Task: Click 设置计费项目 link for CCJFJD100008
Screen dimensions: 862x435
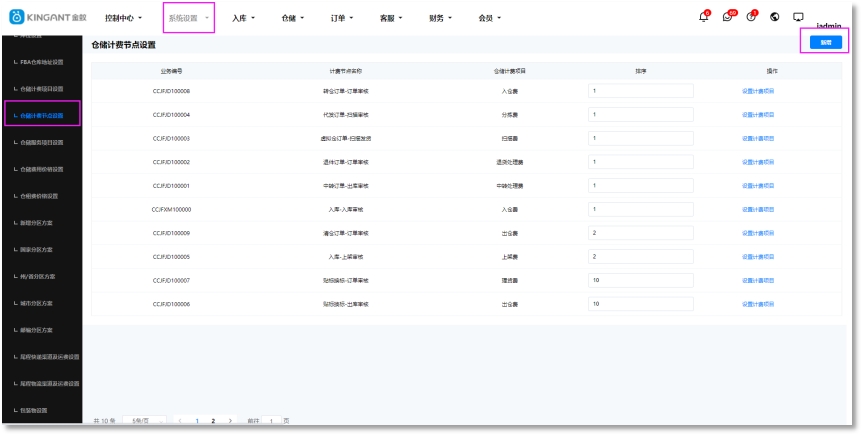Action: (x=757, y=90)
